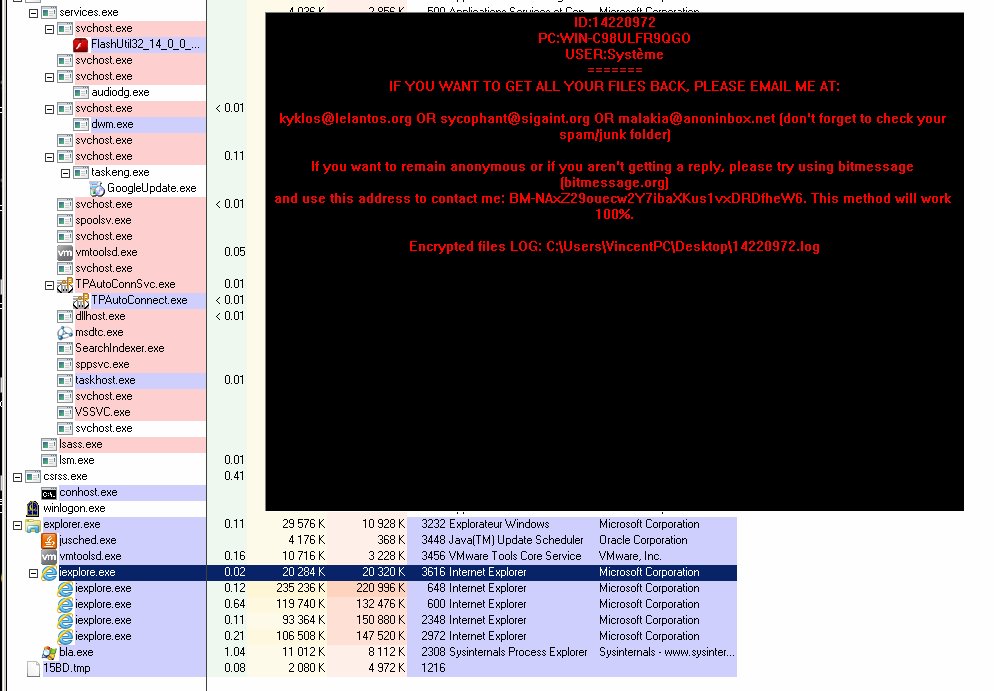994x691 pixels.
Task: Click ransom note ID:14220972 line
Action: pyautogui.click(x=614, y=22)
